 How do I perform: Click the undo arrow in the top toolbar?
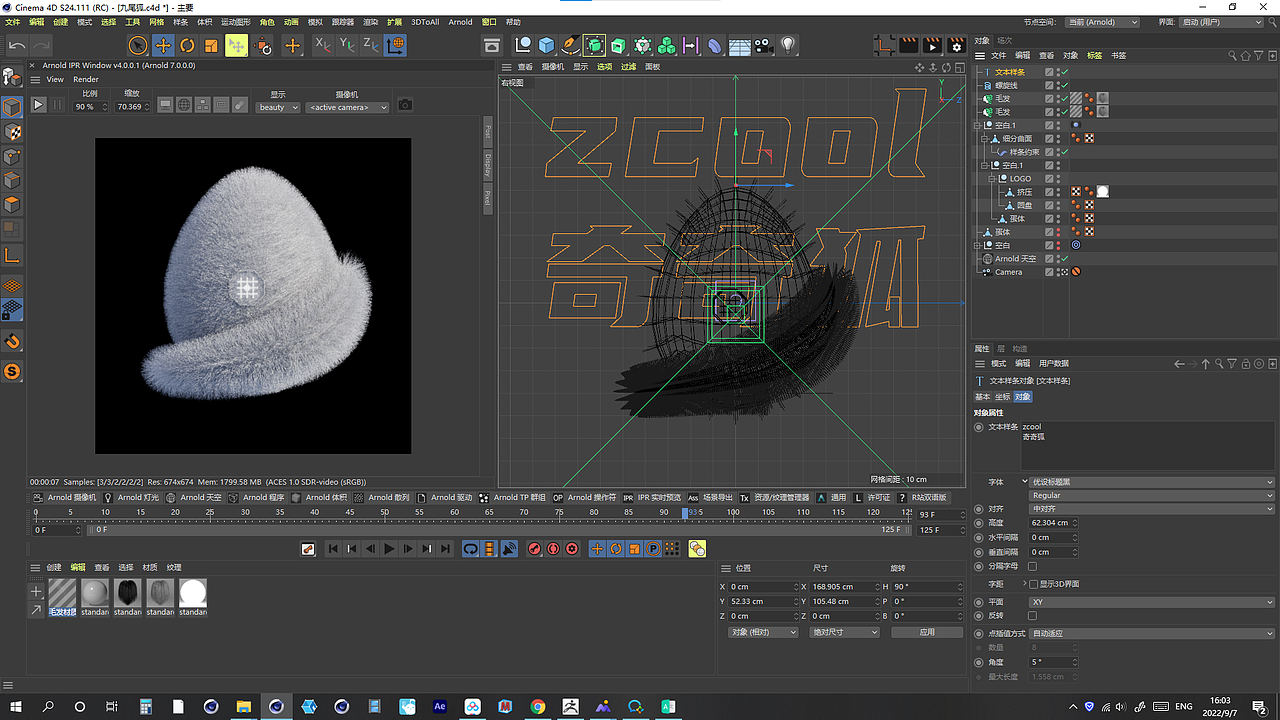[17, 45]
